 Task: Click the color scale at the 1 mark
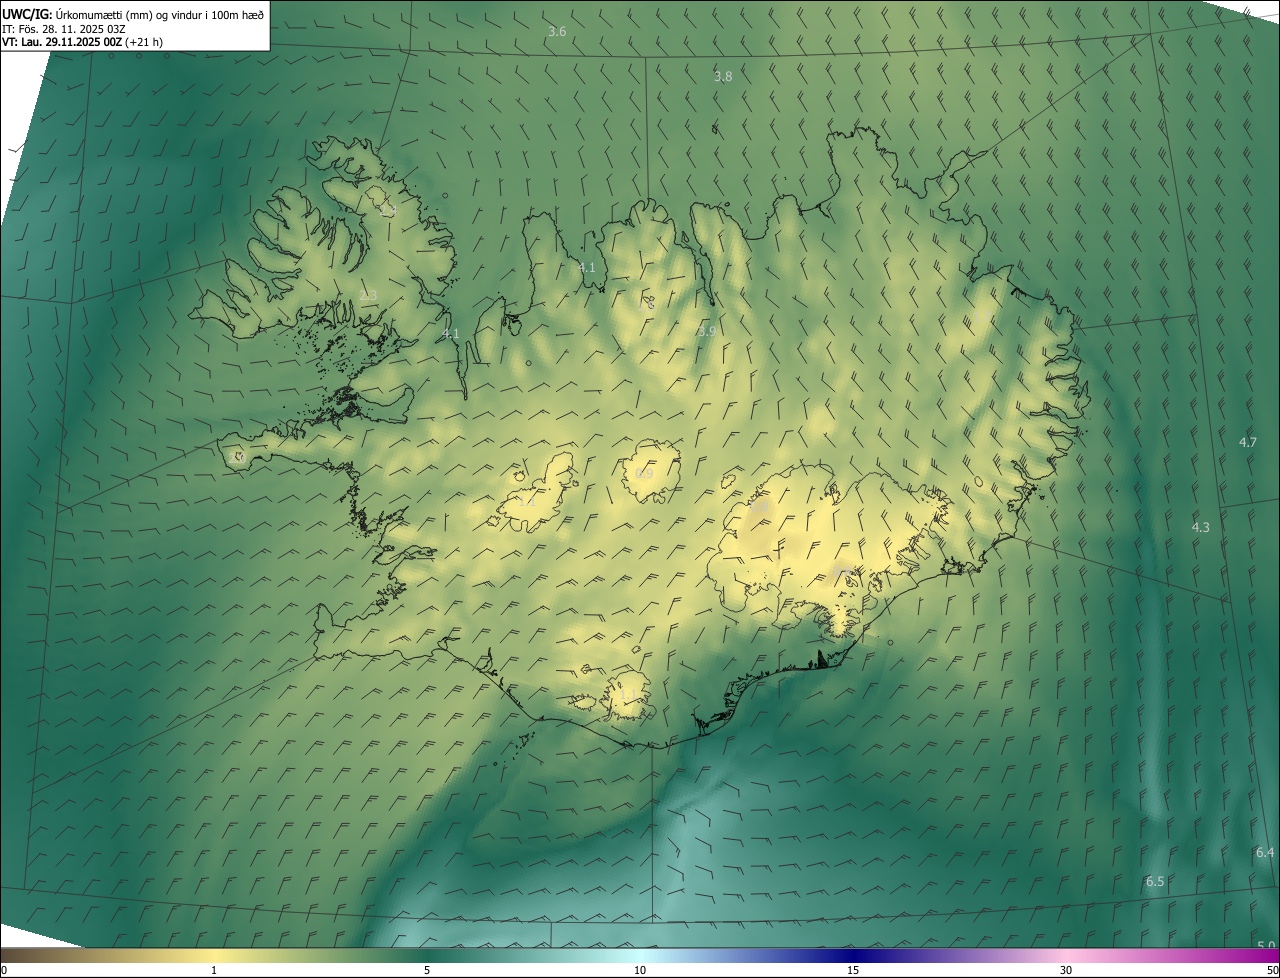tap(214, 970)
